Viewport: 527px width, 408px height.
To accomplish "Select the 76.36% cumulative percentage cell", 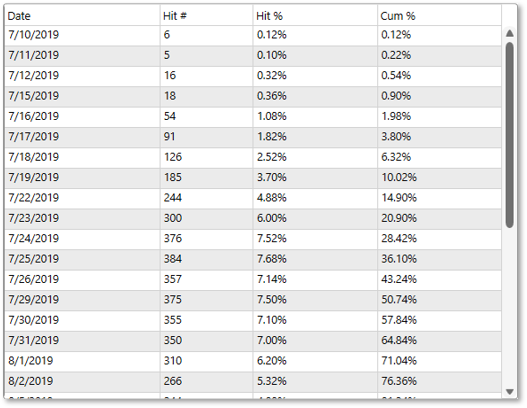I will pos(439,381).
